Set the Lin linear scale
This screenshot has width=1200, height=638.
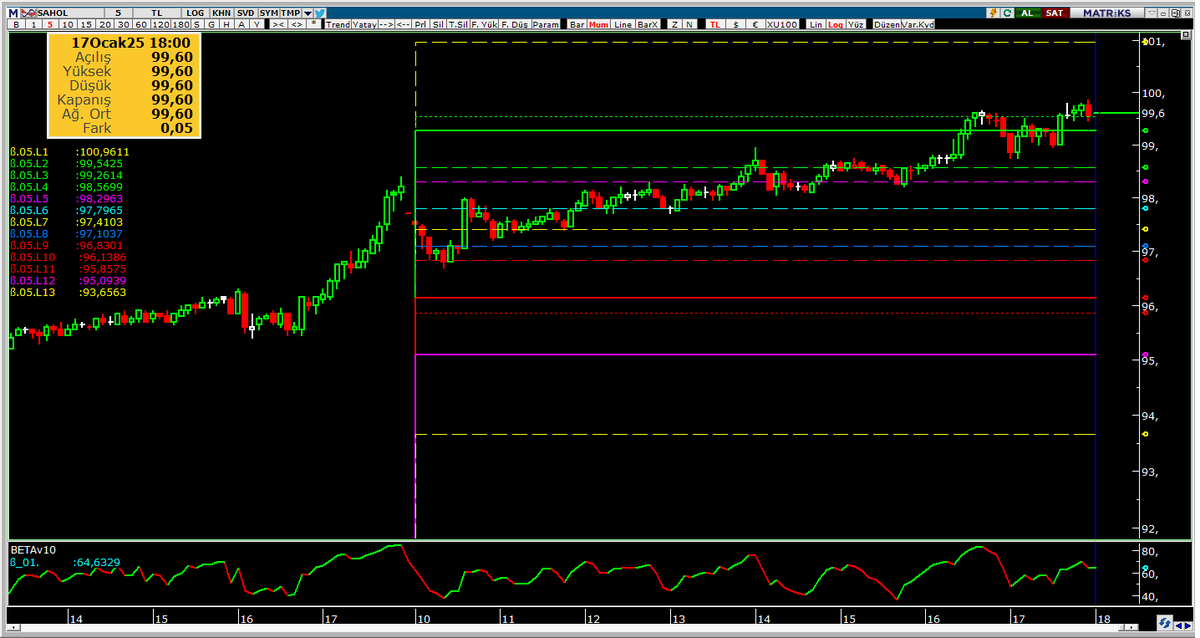pyautogui.click(x=816, y=24)
